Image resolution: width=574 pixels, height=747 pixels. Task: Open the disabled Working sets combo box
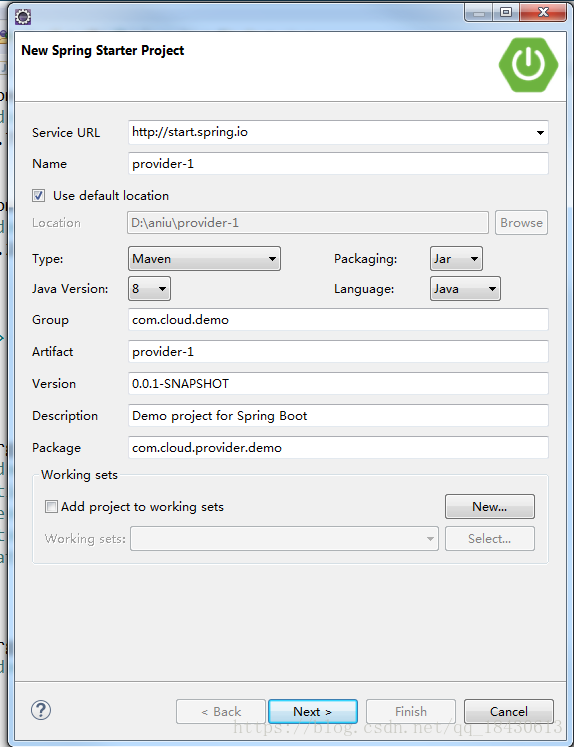click(284, 539)
